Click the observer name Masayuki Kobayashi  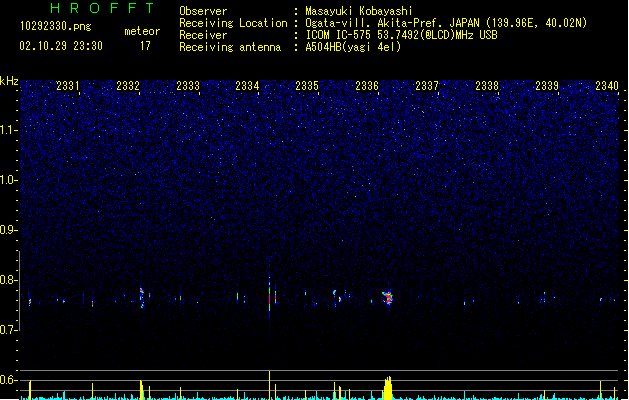[x=359, y=11]
